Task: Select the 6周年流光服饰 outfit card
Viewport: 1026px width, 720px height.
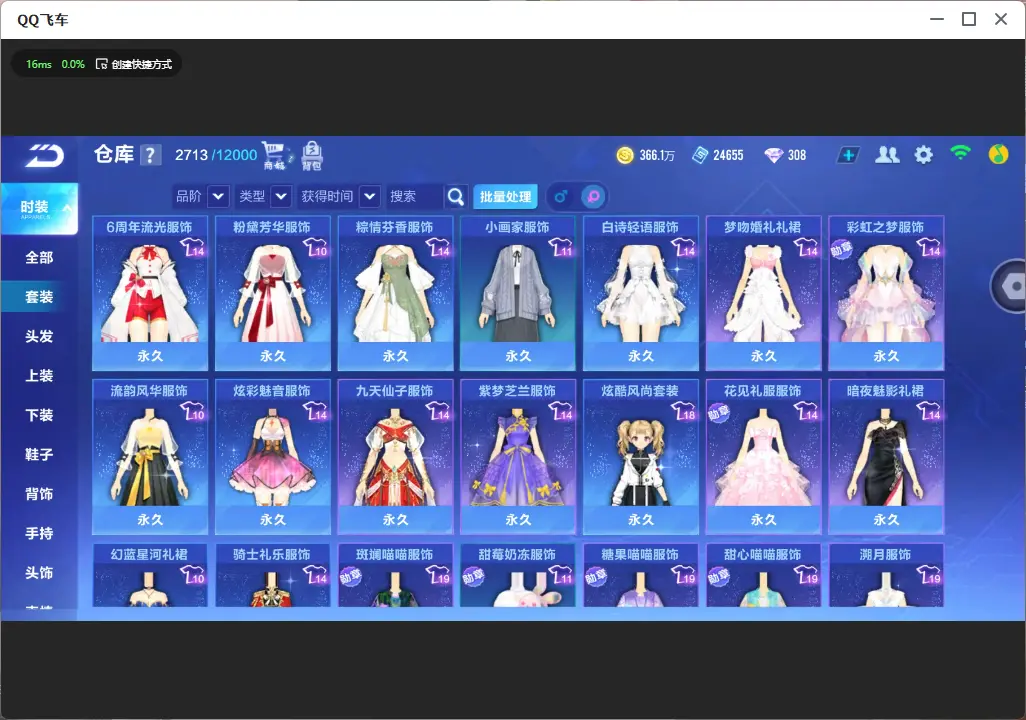Action: point(150,293)
